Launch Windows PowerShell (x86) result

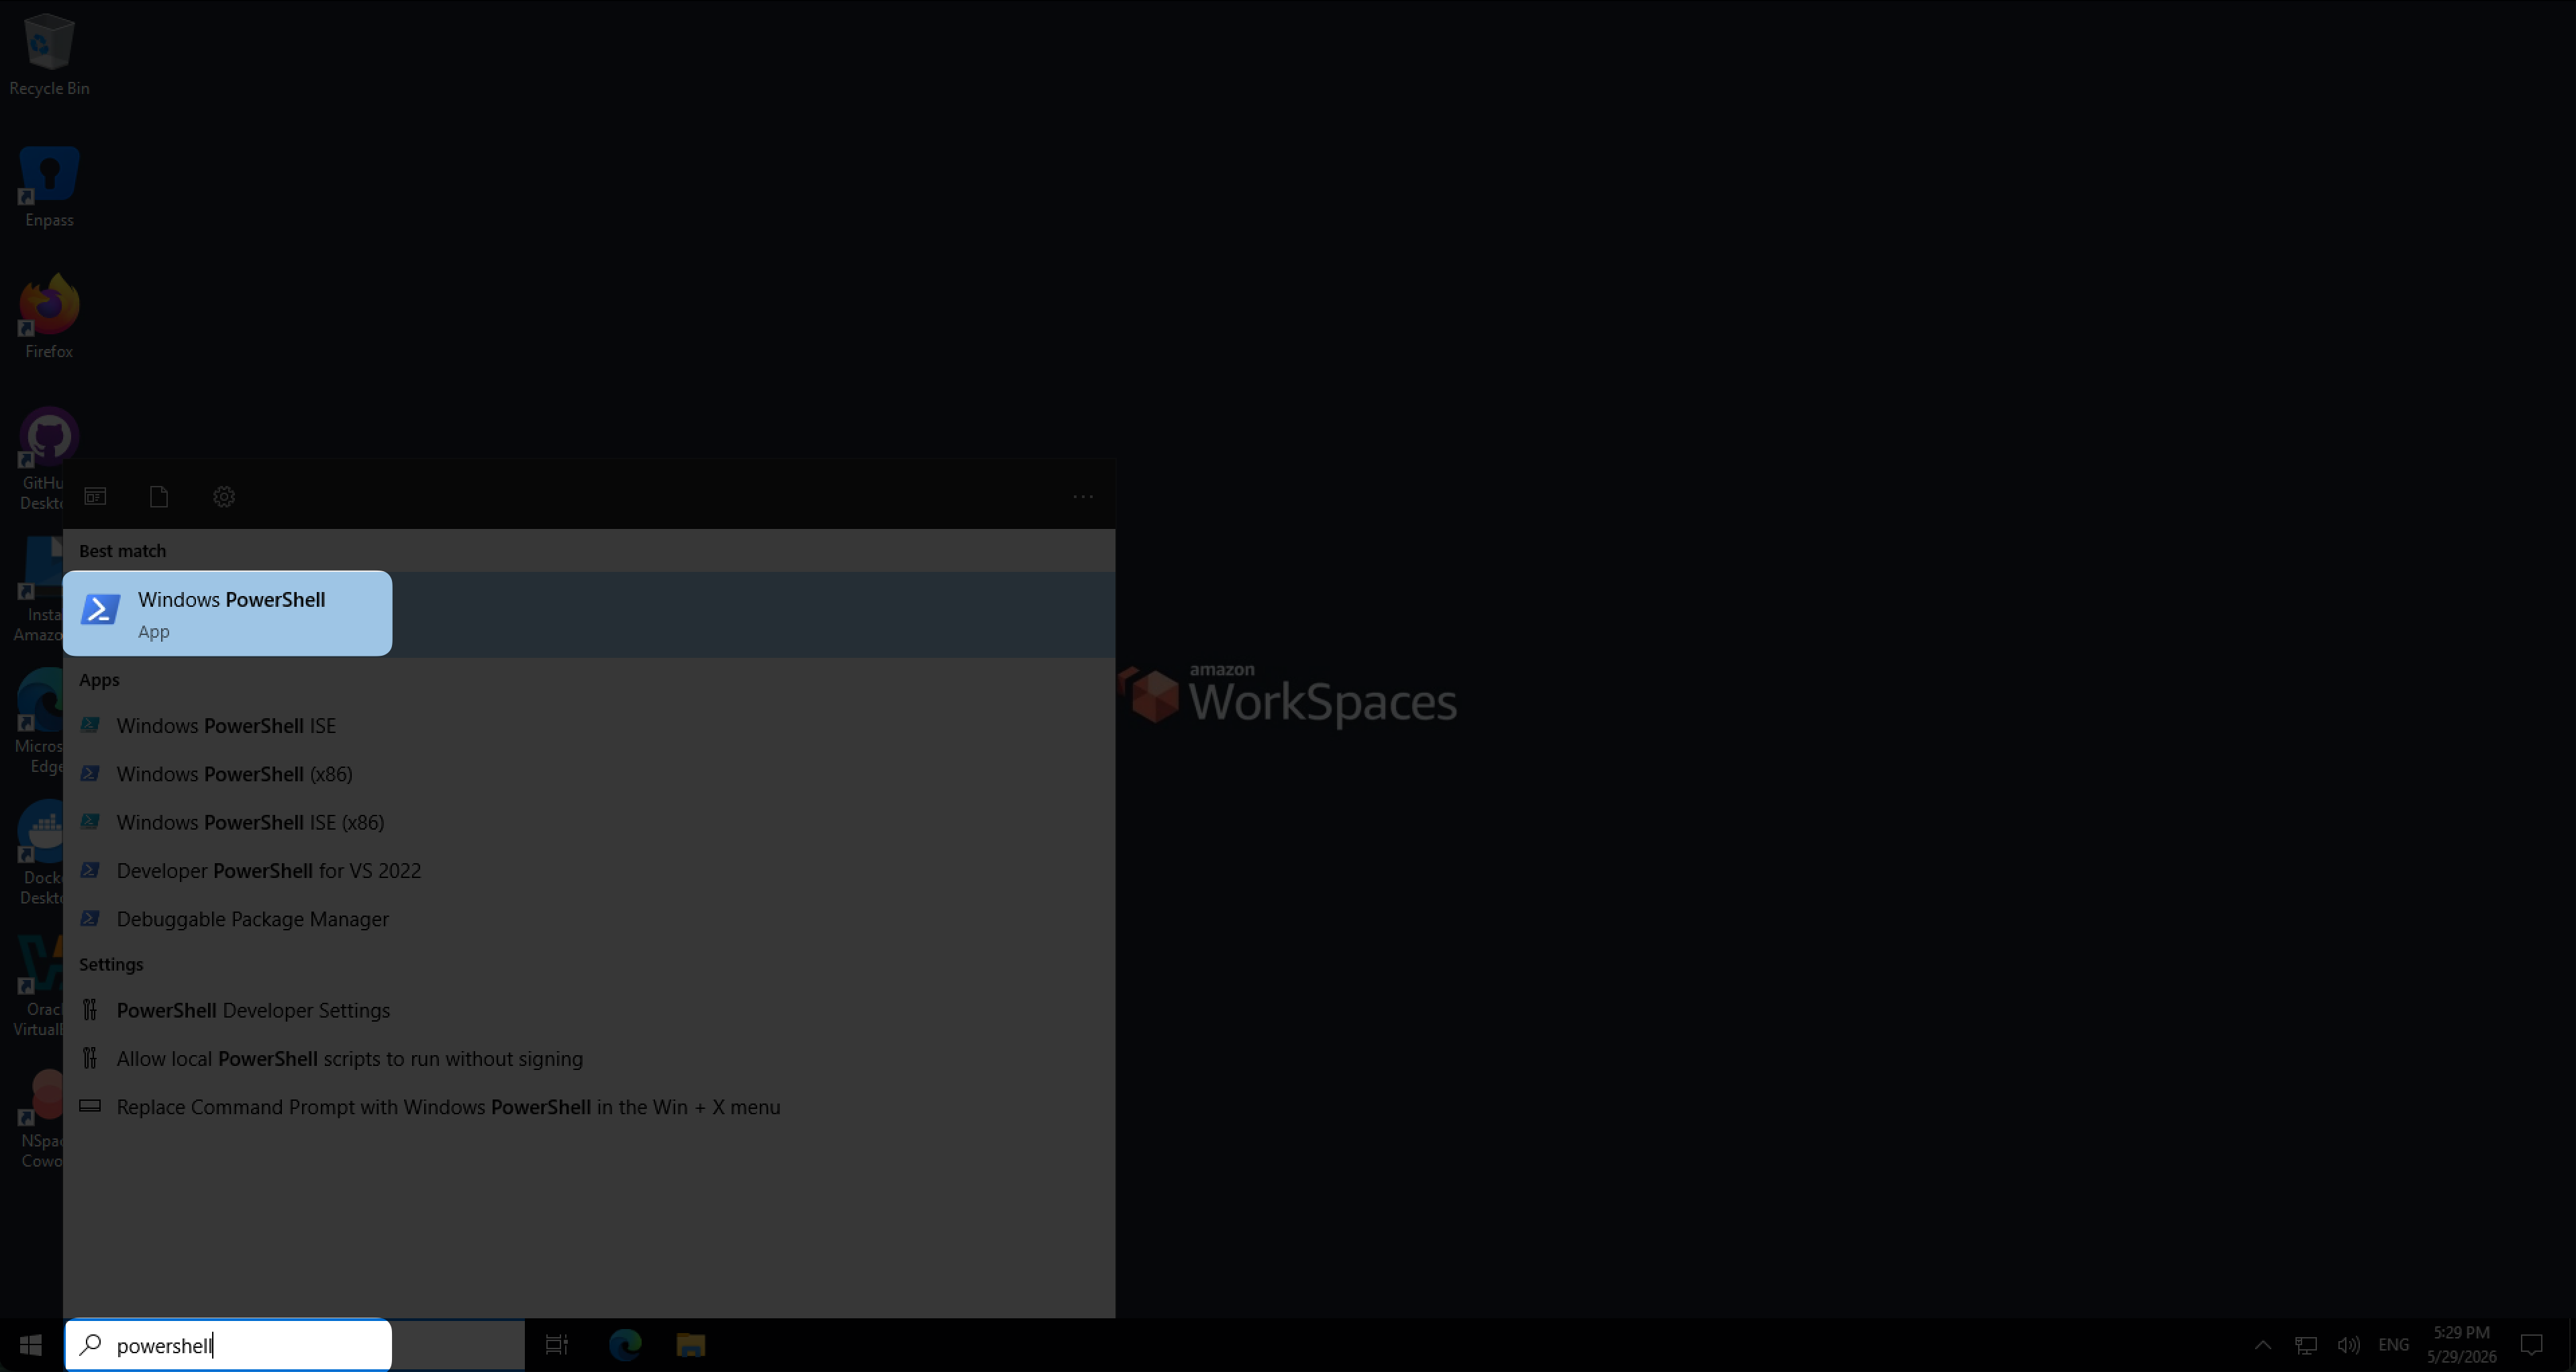589,774
